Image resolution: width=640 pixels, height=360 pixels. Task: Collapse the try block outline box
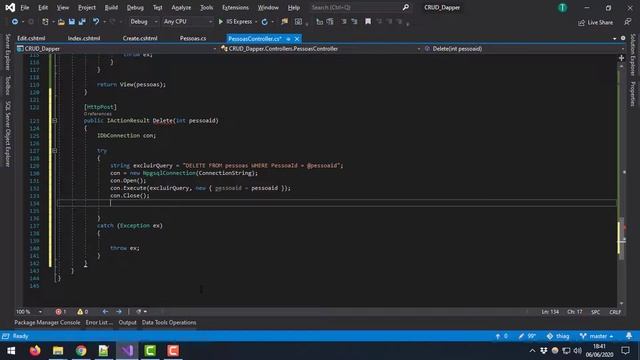point(55,151)
